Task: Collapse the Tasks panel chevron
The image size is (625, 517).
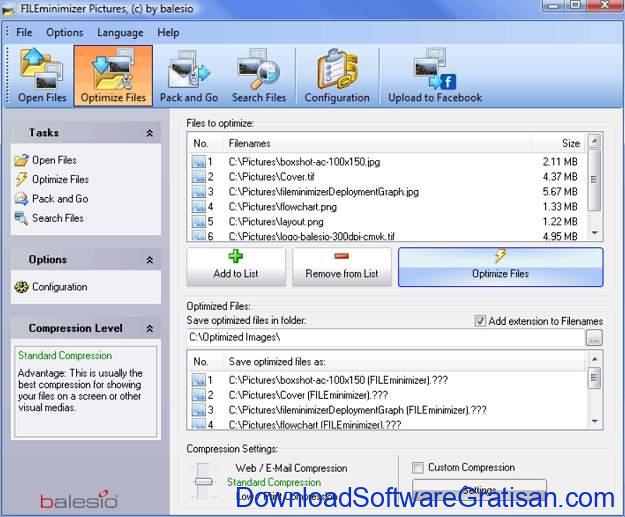Action: click(149, 133)
